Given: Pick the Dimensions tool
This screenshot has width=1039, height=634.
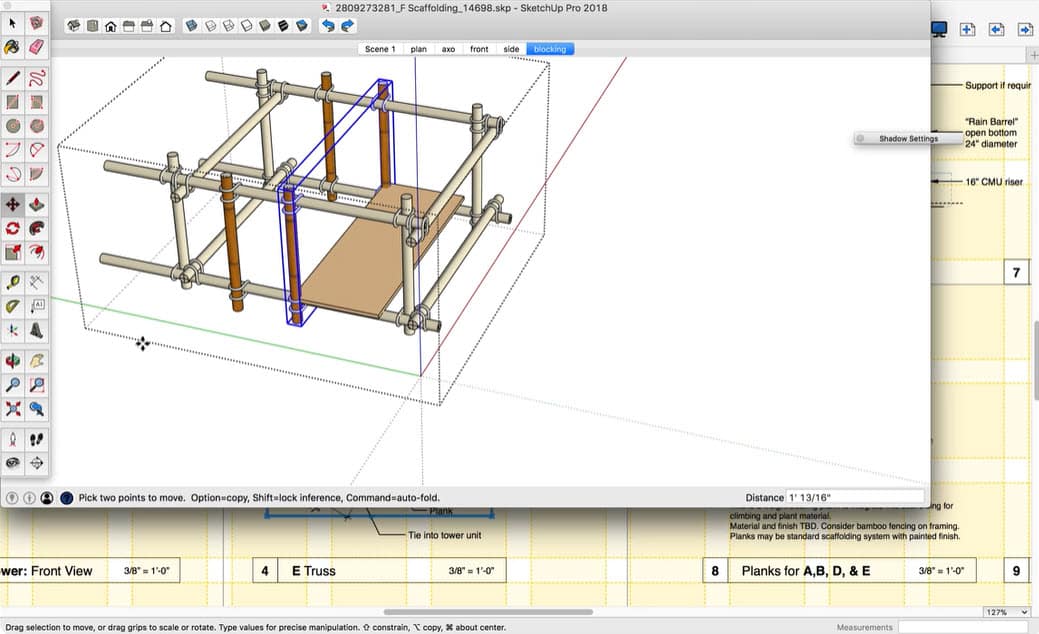Looking at the screenshot, I should click(36, 283).
